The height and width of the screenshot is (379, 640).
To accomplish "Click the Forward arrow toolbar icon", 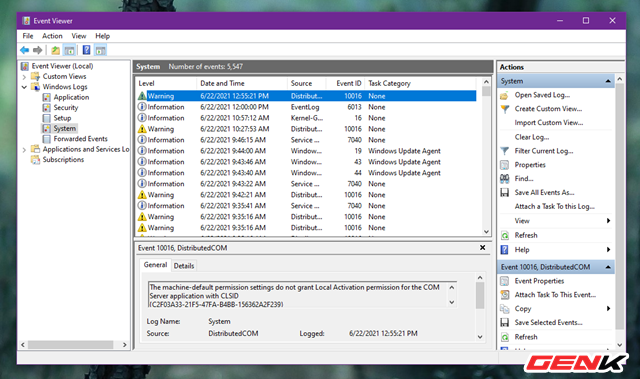I will (38, 50).
